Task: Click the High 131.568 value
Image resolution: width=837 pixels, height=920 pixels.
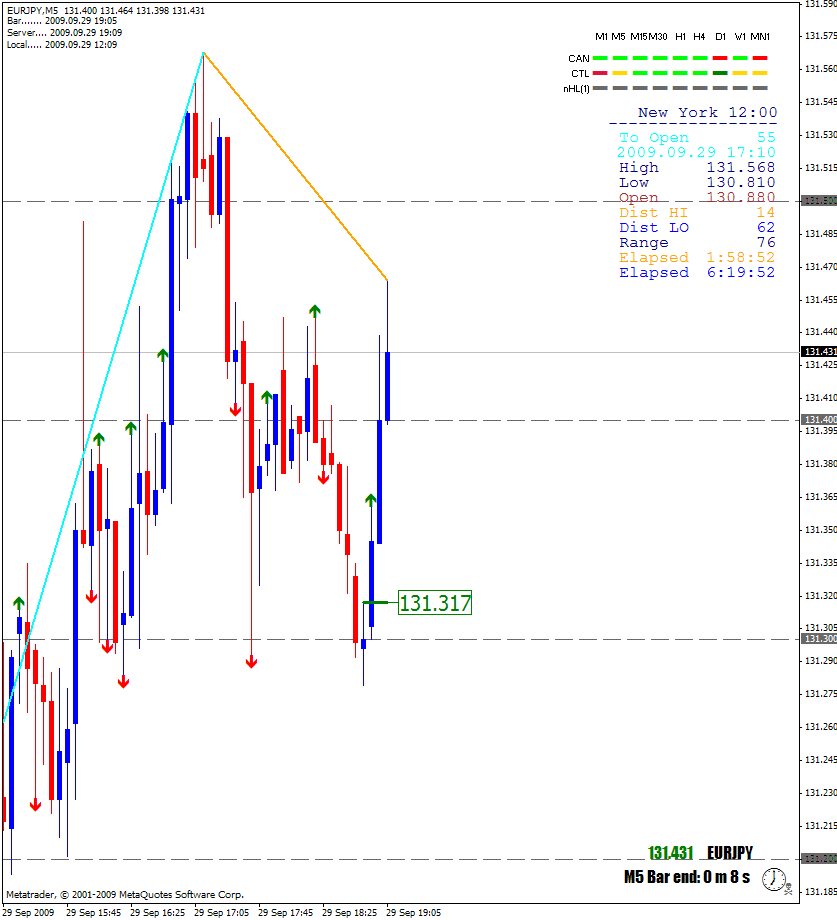Action: tap(740, 168)
